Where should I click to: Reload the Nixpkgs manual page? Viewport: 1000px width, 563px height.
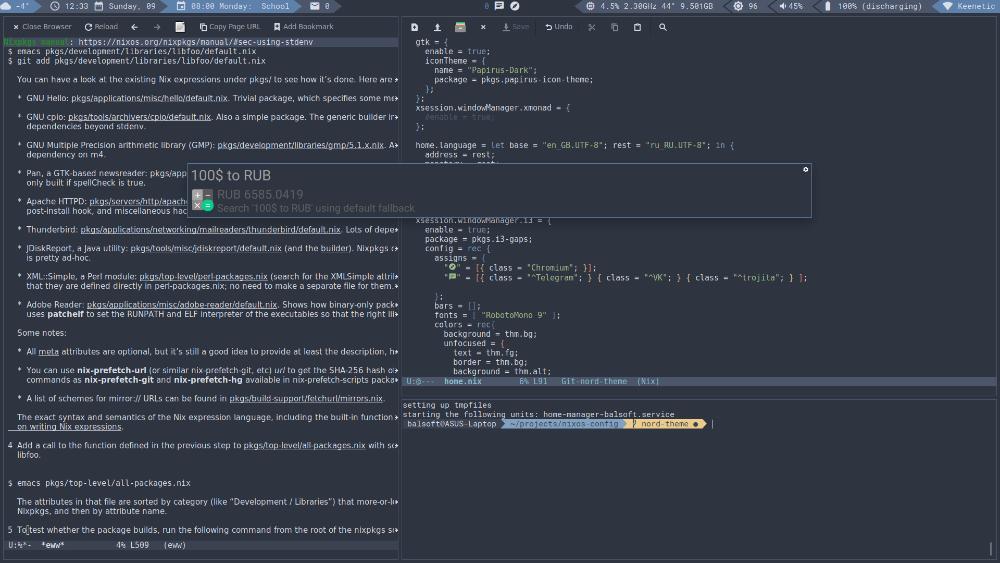(x=101, y=27)
